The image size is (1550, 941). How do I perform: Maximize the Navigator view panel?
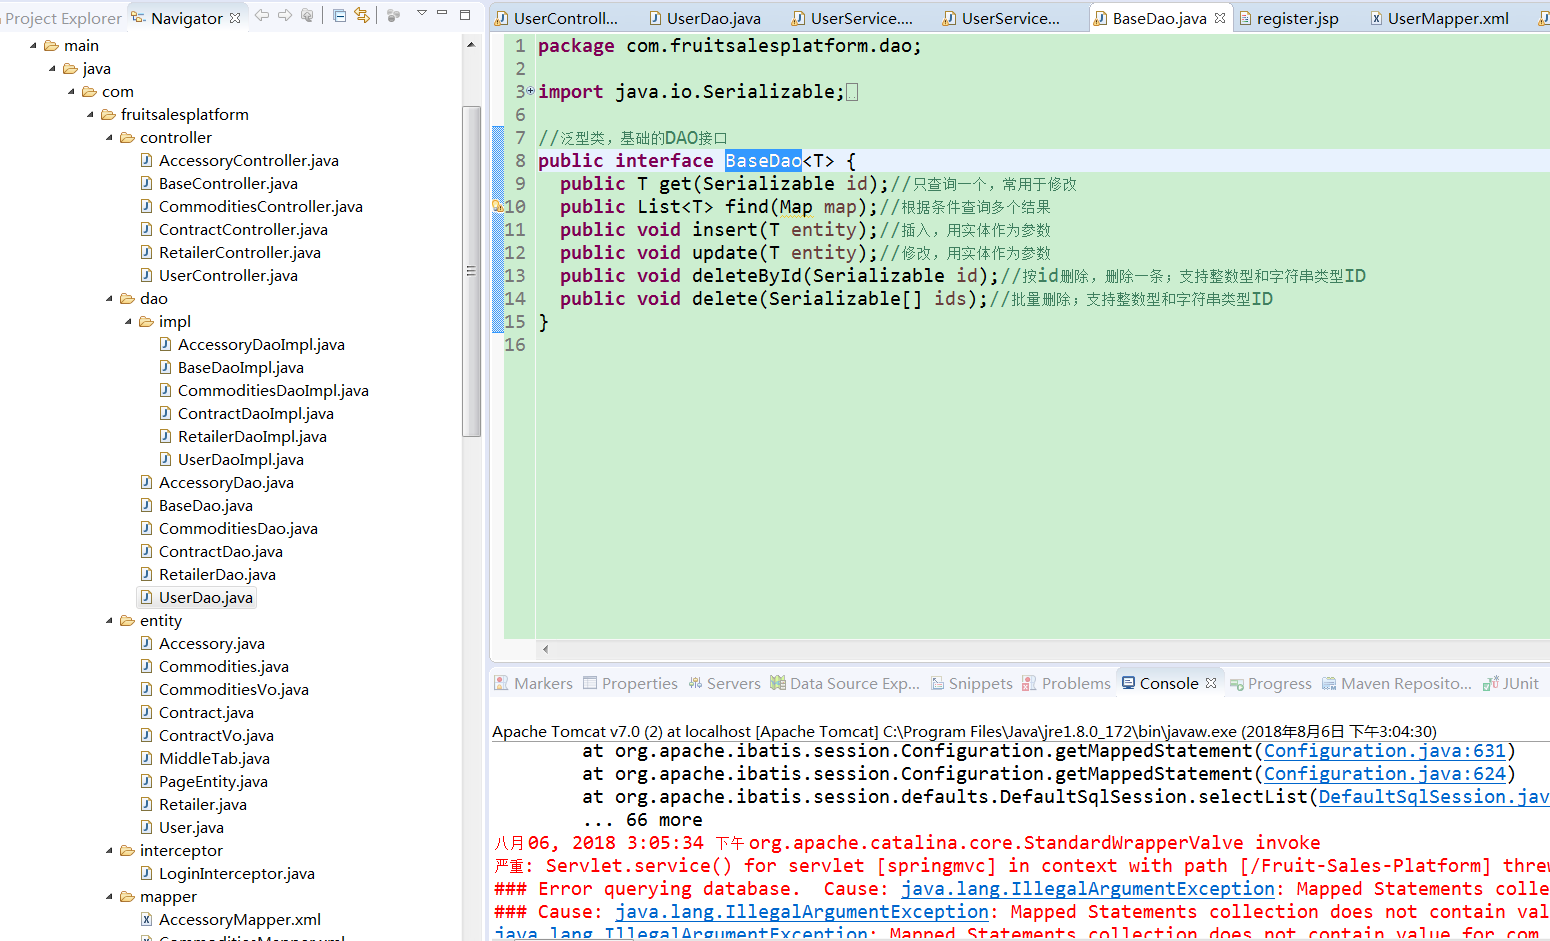[x=465, y=15]
